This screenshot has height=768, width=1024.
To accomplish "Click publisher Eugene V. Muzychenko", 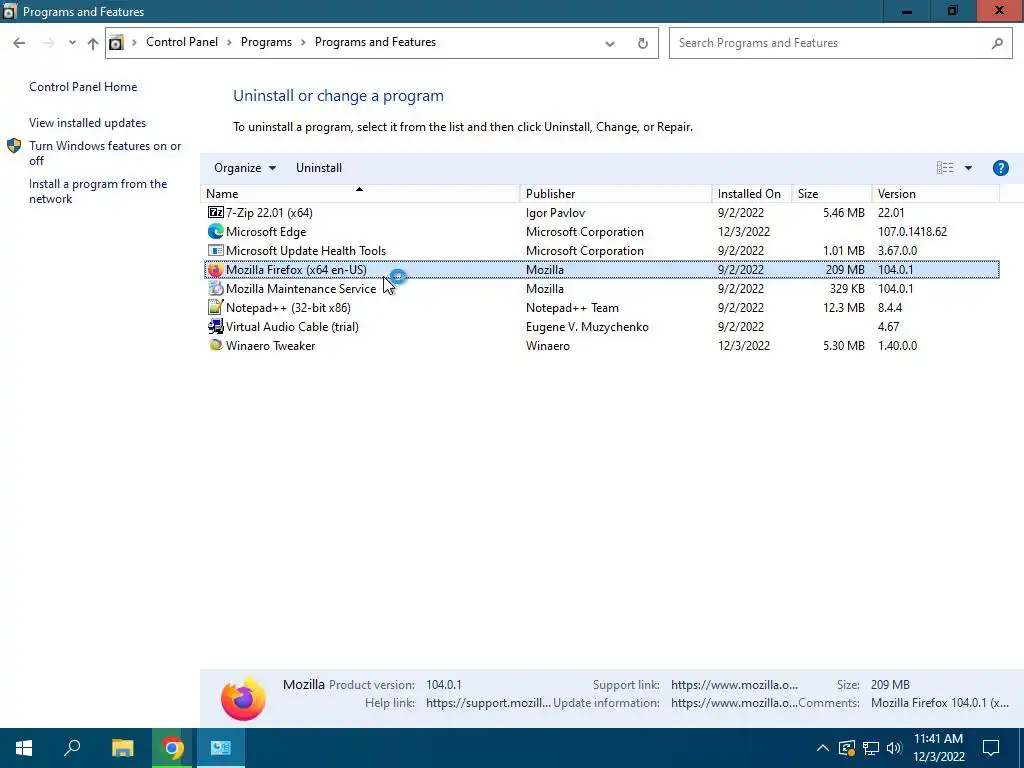I will (x=587, y=327).
